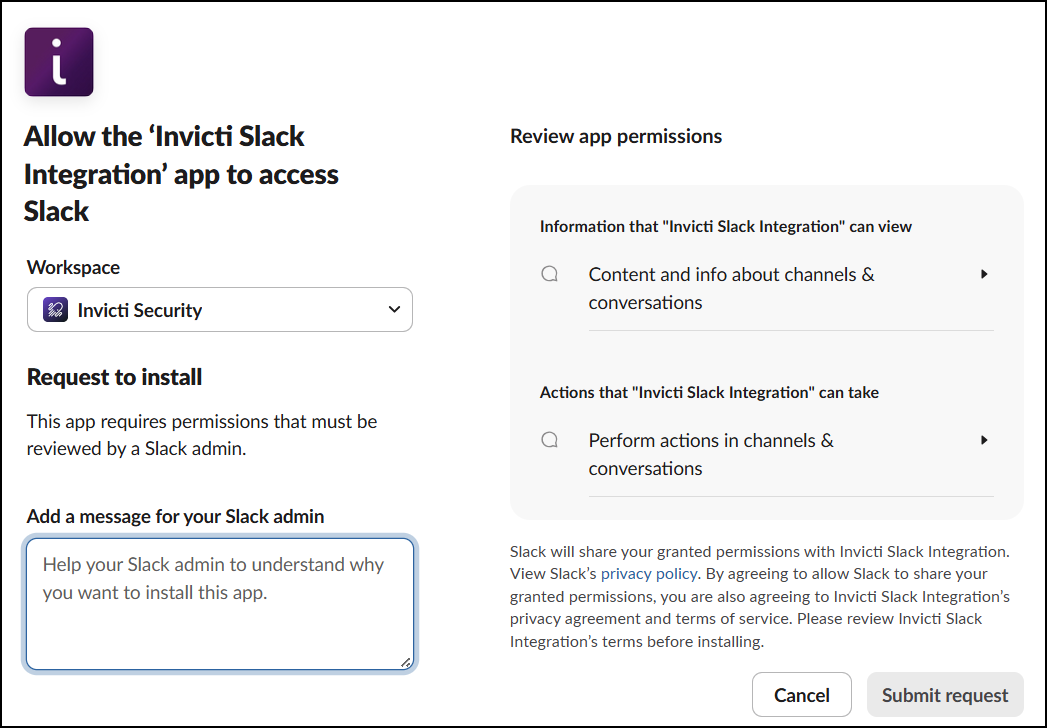Image resolution: width=1047 pixels, height=728 pixels.
Task: Click the Invicti Security workspace icon
Action: pyautogui.click(x=56, y=310)
